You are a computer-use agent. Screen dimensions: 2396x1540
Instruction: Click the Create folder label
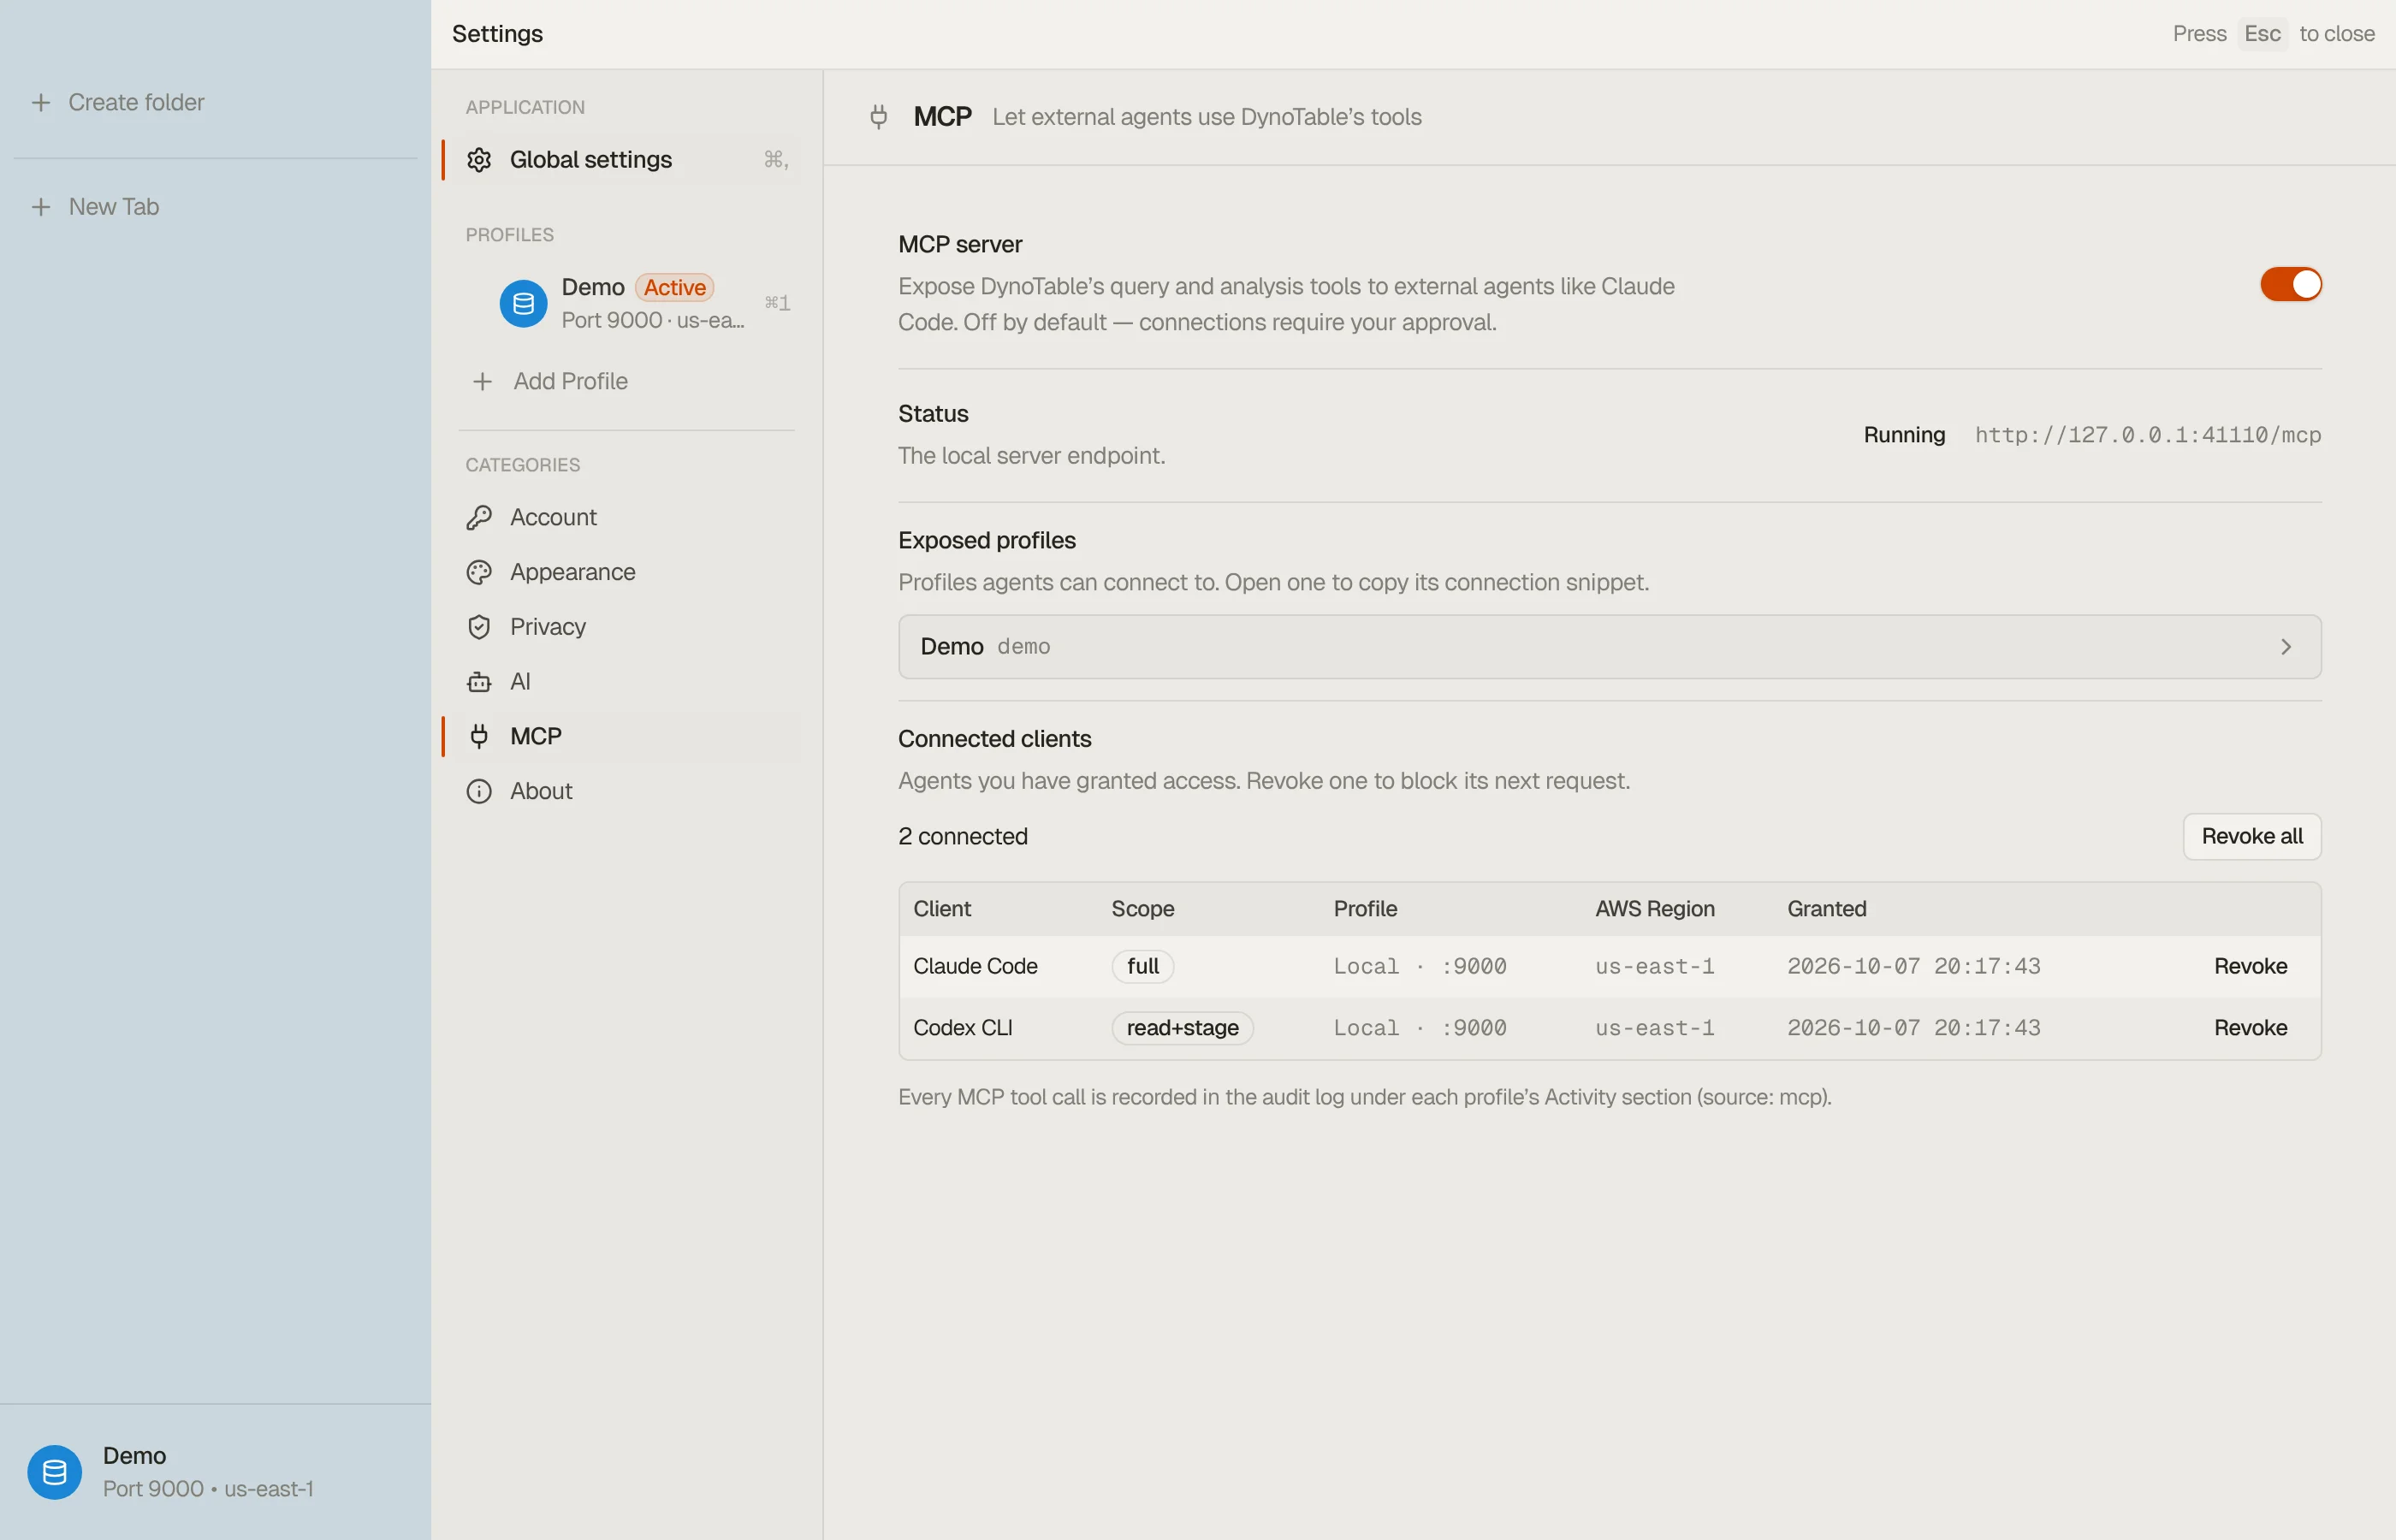tap(136, 102)
